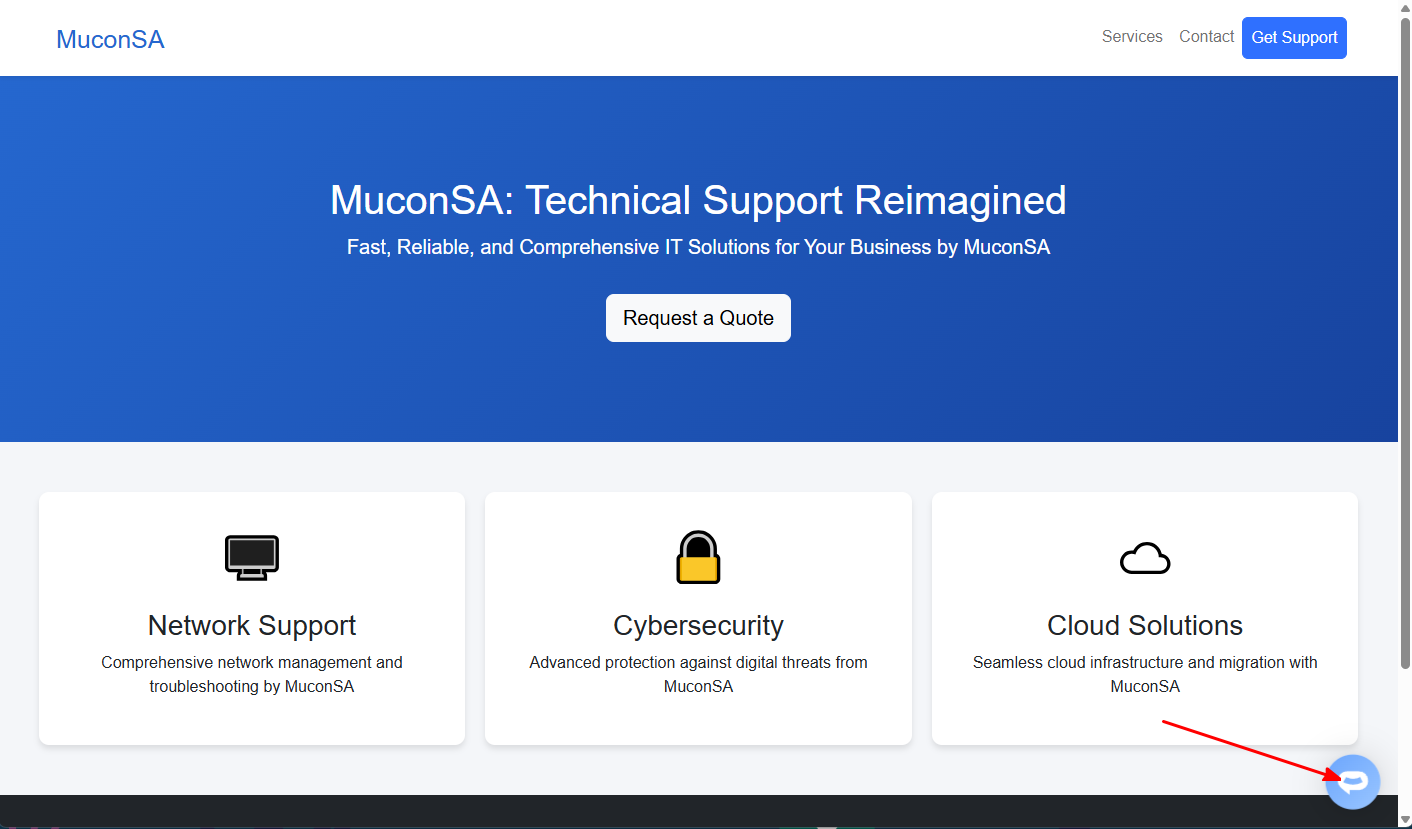Screen dimensions: 1412x829
Task: Click the Network Support description text
Action: point(252,674)
